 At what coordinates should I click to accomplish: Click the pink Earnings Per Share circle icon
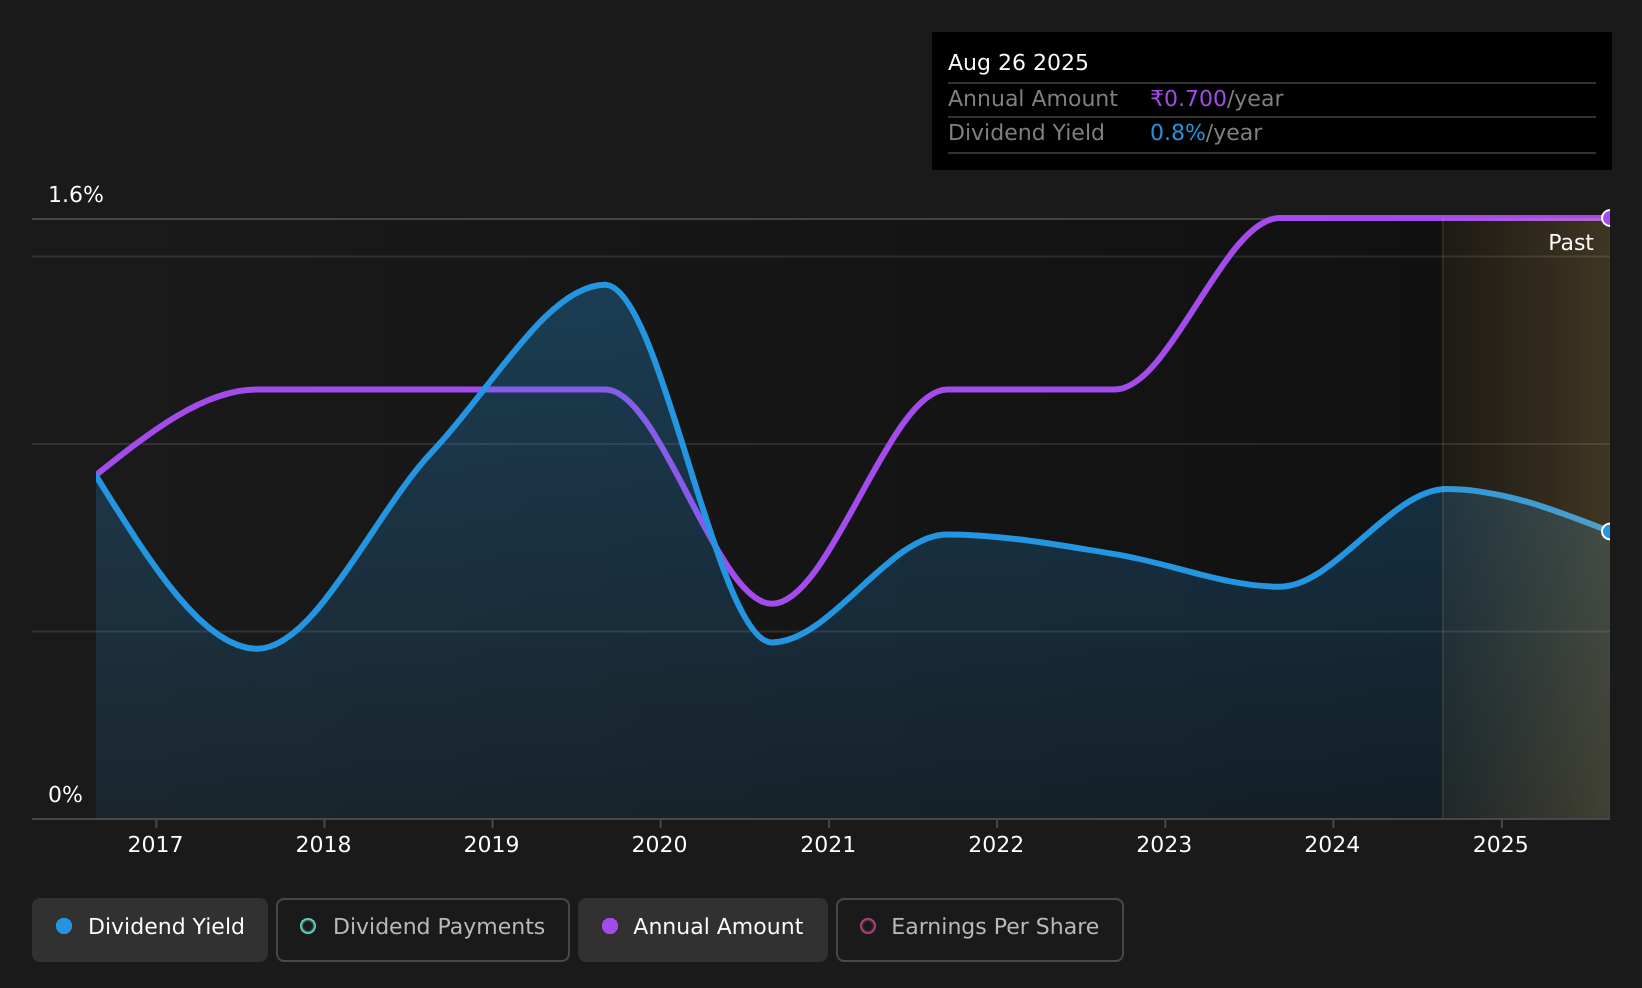point(868,926)
